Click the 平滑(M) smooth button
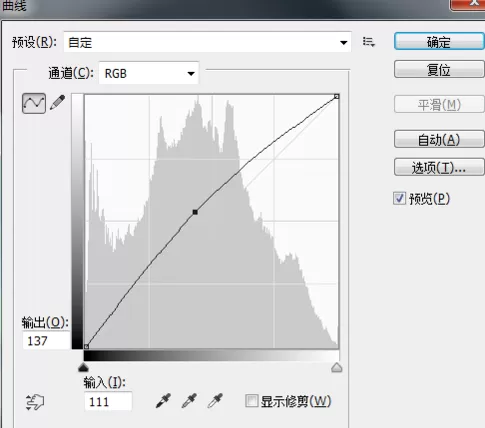The width and height of the screenshot is (485, 428). coord(439,105)
